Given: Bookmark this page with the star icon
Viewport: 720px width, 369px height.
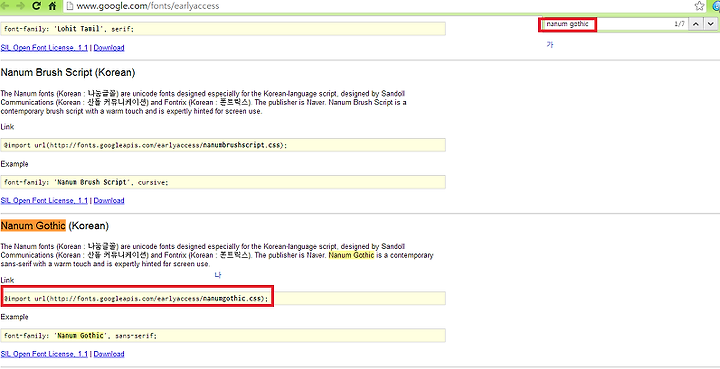Looking at the screenshot, I should (699, 6).
